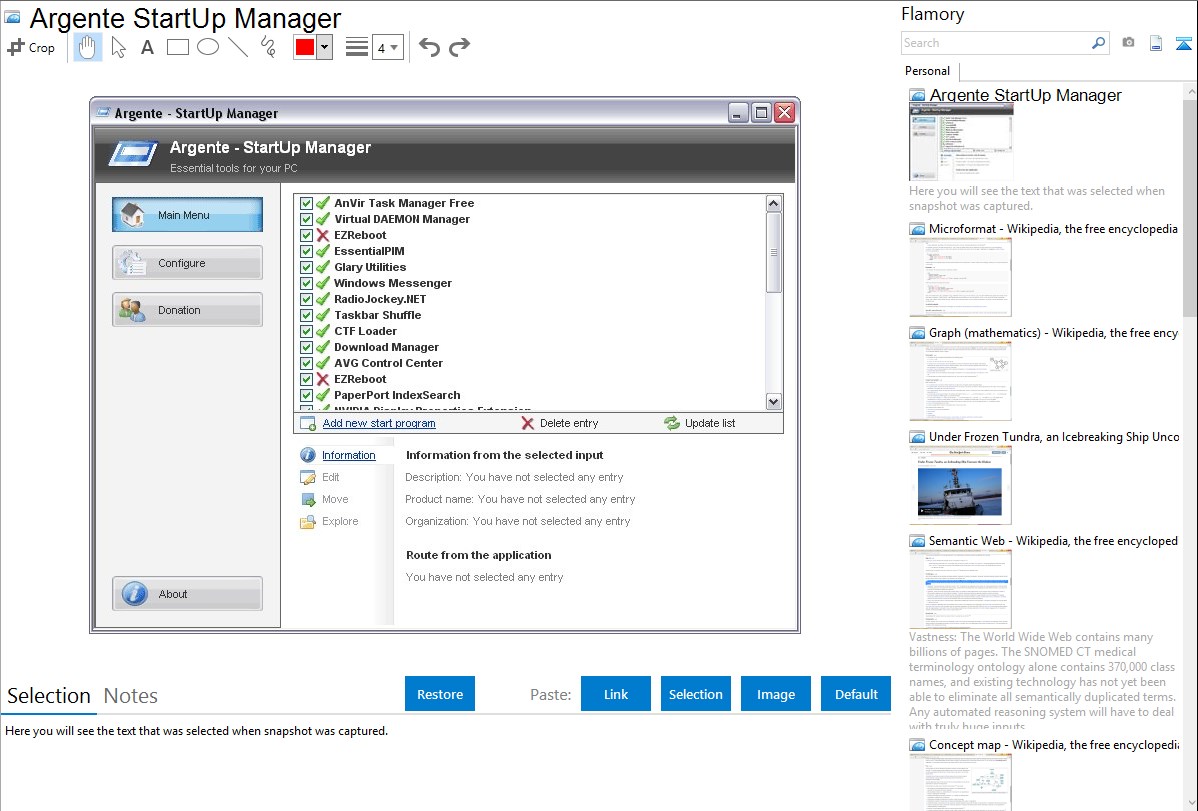Click the information icon in details panel
The height and width of the screenshot is (811, 1198).
308,455
